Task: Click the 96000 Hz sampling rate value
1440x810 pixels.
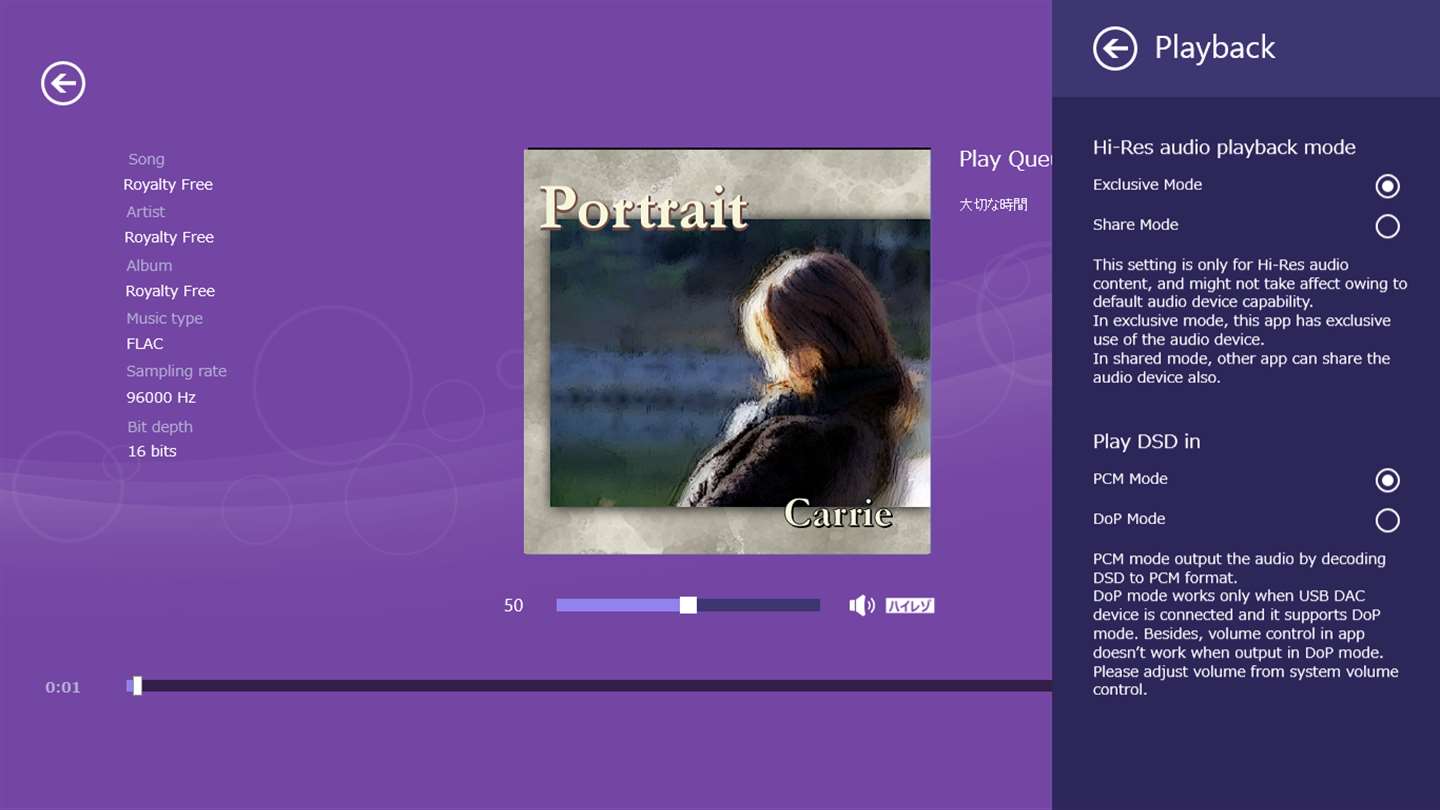Action: pos(161,397)
